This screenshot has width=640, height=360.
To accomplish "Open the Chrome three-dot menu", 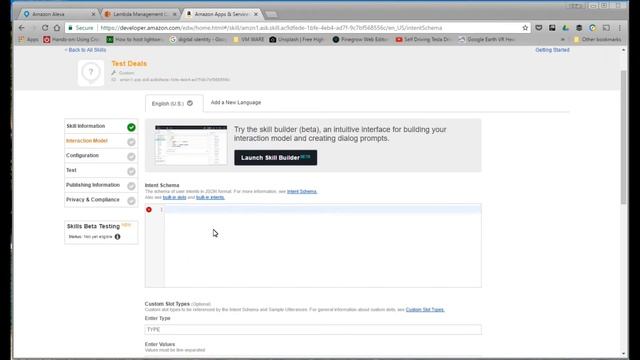I will (620, 28).
